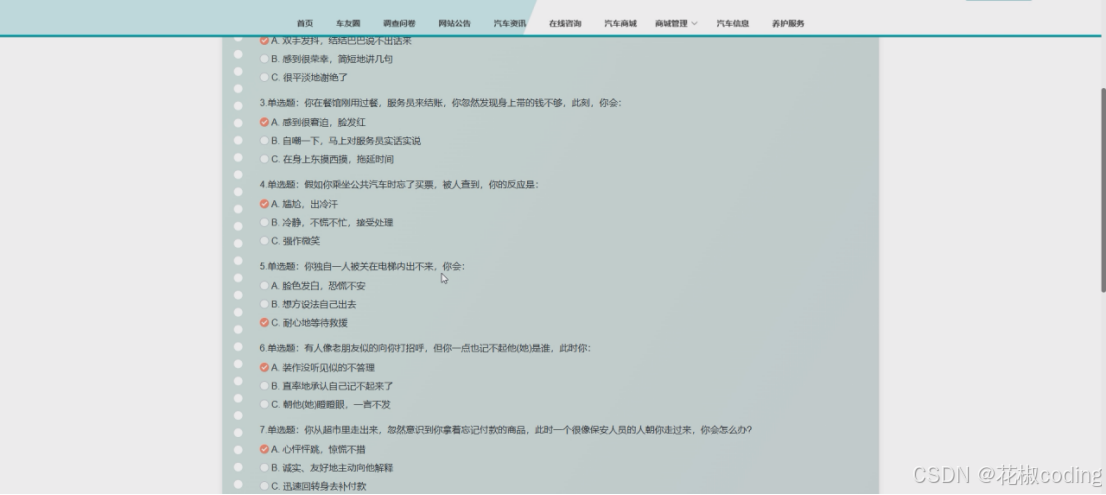Image resolution: width=1106 pixels, height=495 pixels.
Task: Select radio A. 脸色发白，恐慌不安
Action: click(265, 286)
